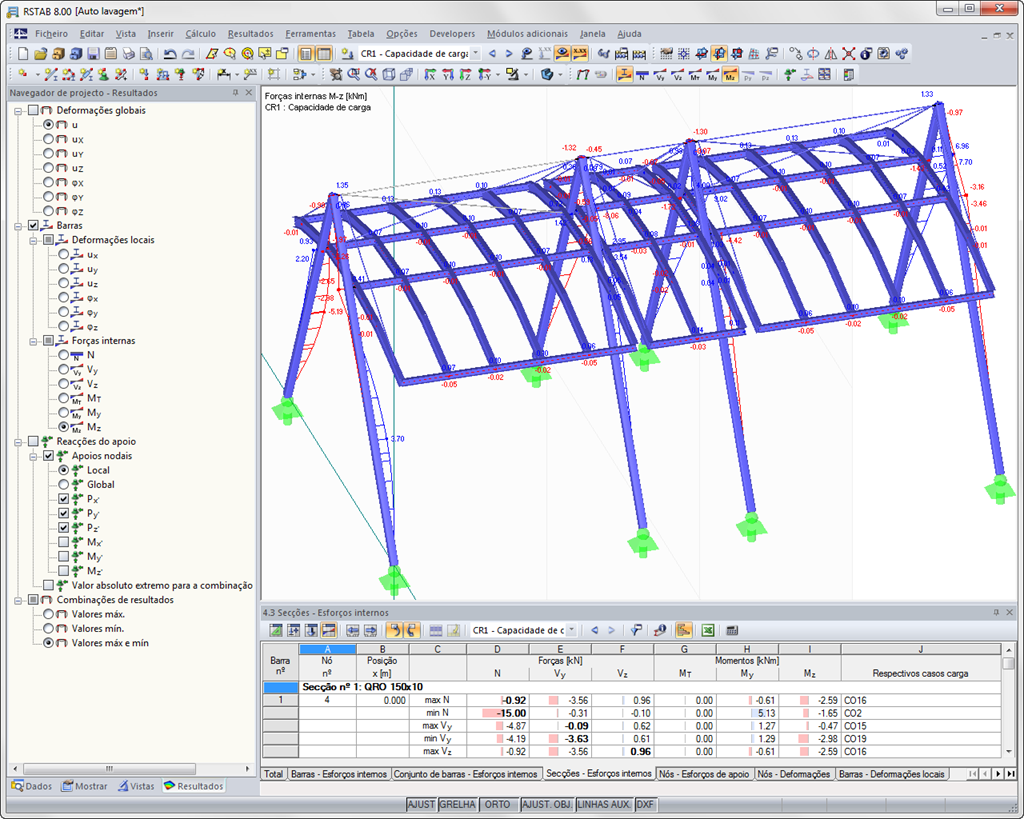The width and height of the screenshot is (1024, 819).
Task: Switch to the Vistas navigator tab
Action: (x=136, y=786)
